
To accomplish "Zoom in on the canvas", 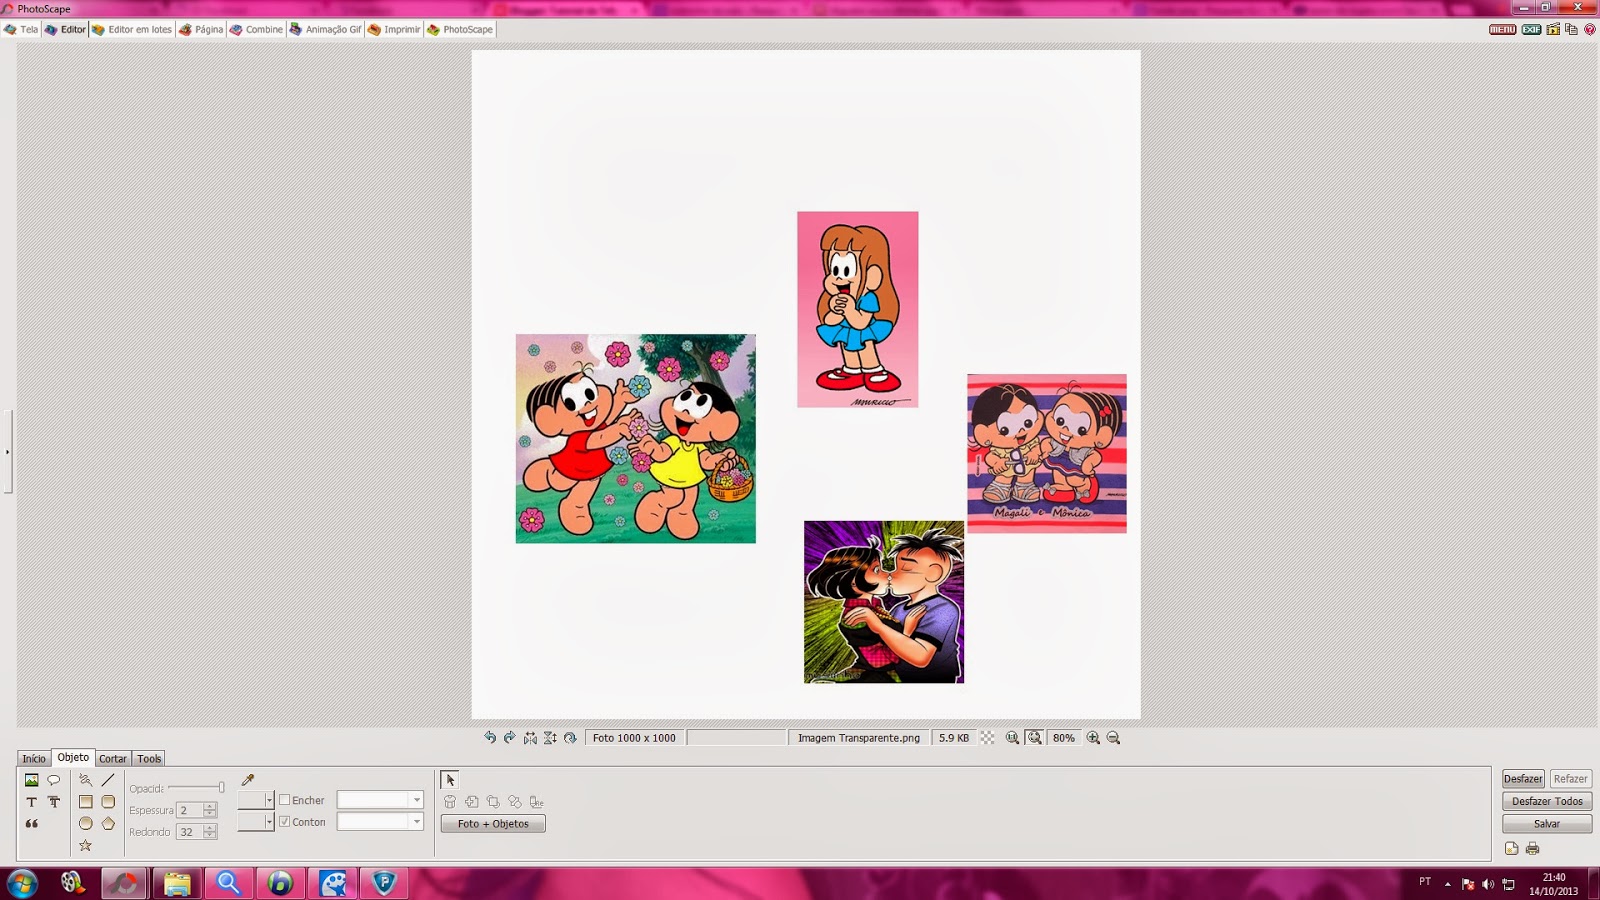I will 1093,738.
